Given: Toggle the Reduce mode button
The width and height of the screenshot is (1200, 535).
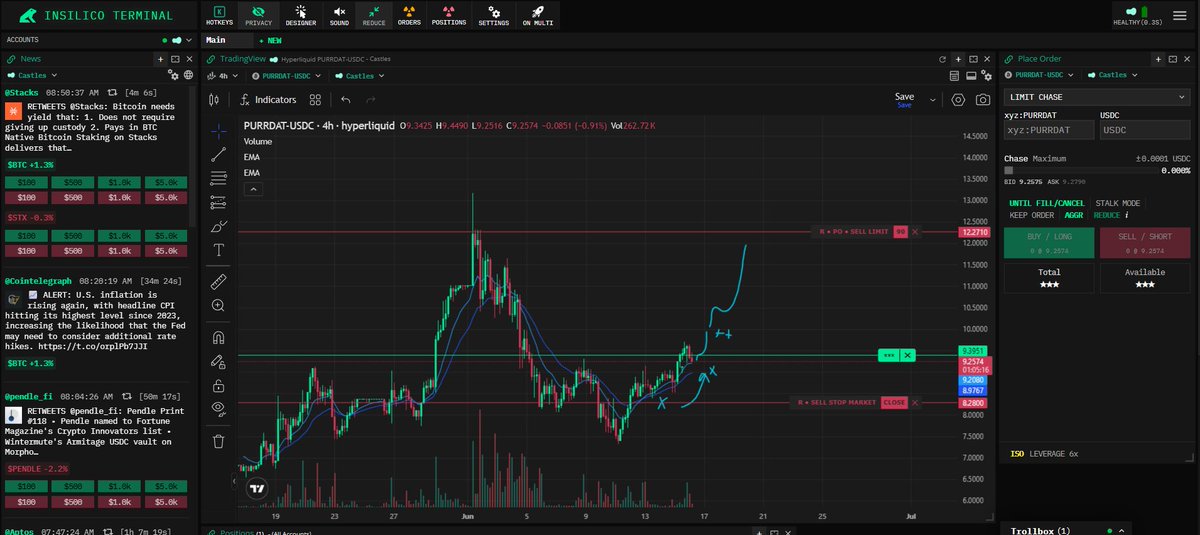Looking at the screenshot, I should [373, 15].
